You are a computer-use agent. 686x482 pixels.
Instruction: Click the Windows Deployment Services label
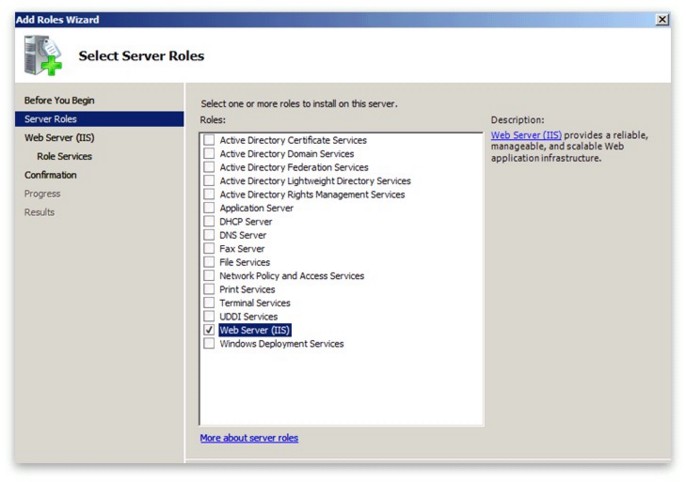pyautogui.click(x=281, y=344)
